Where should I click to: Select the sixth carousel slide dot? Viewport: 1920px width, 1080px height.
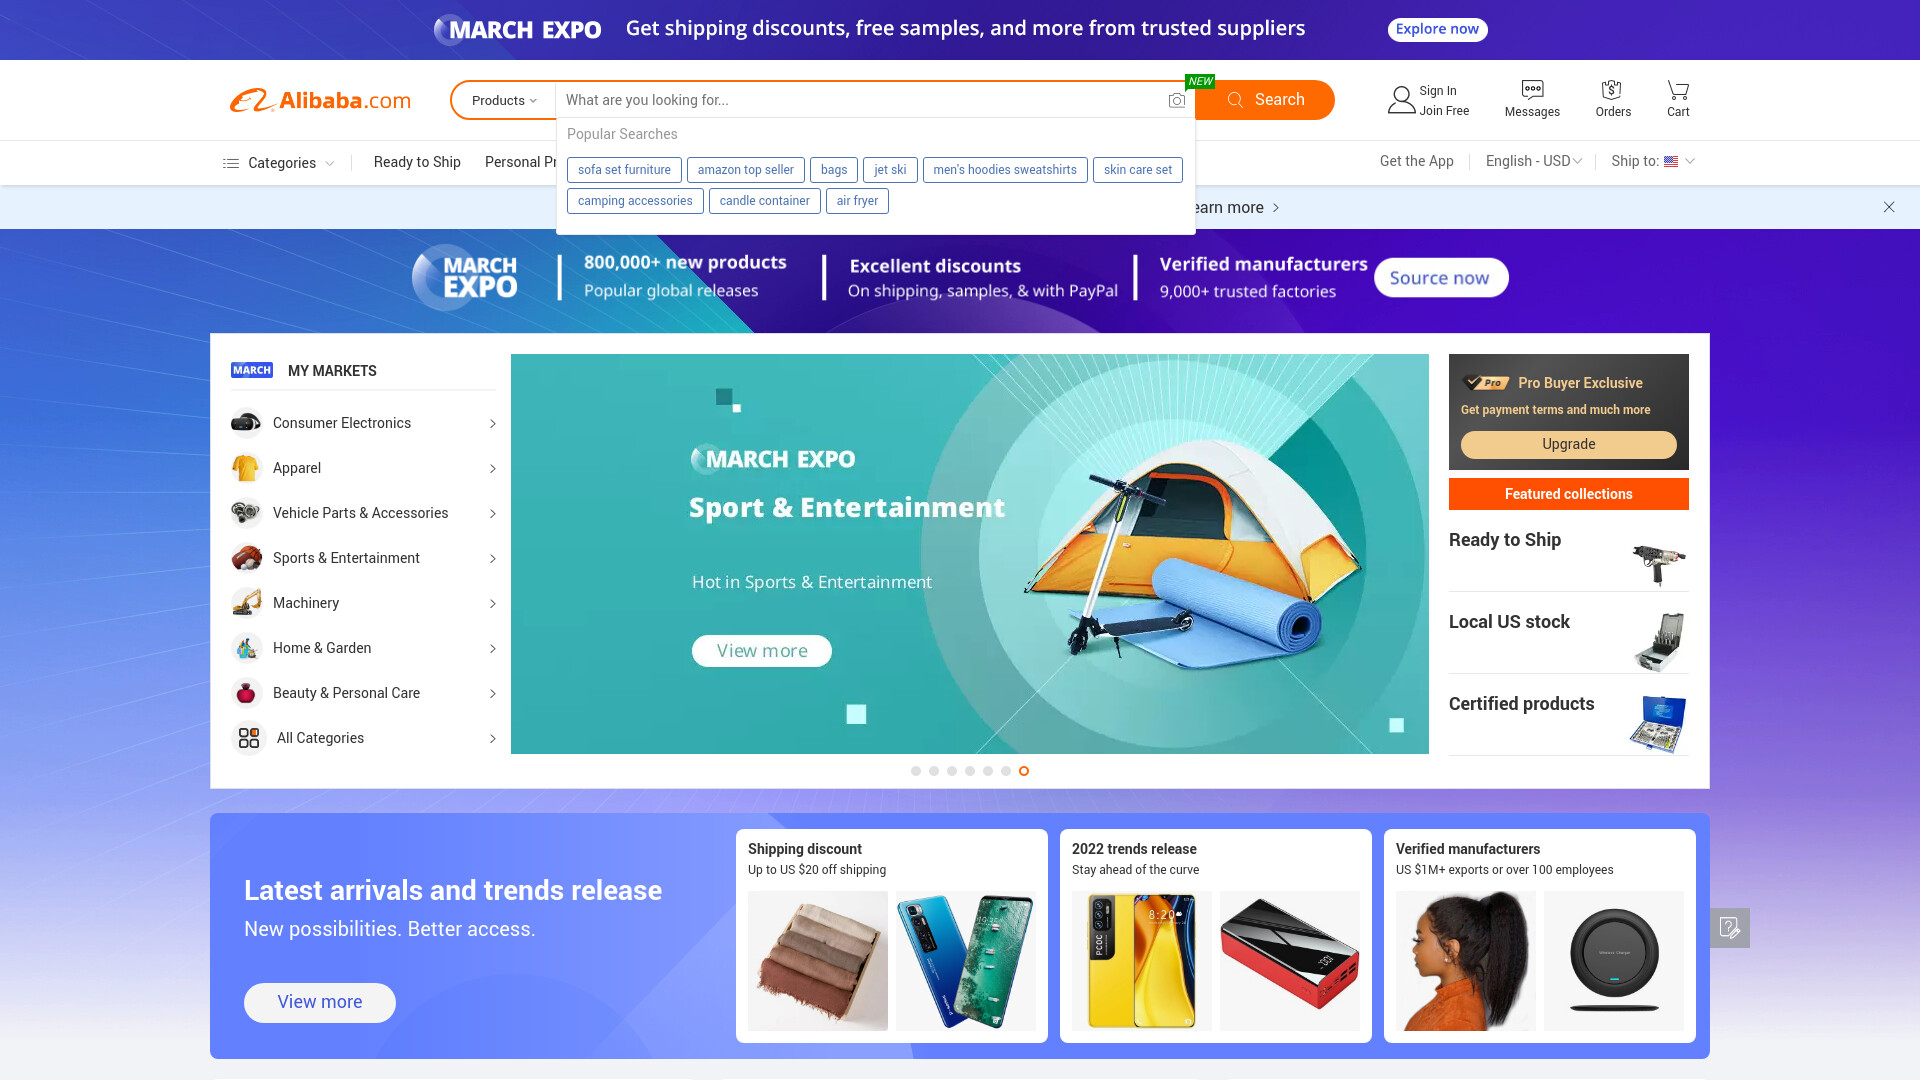[1006, 771]
